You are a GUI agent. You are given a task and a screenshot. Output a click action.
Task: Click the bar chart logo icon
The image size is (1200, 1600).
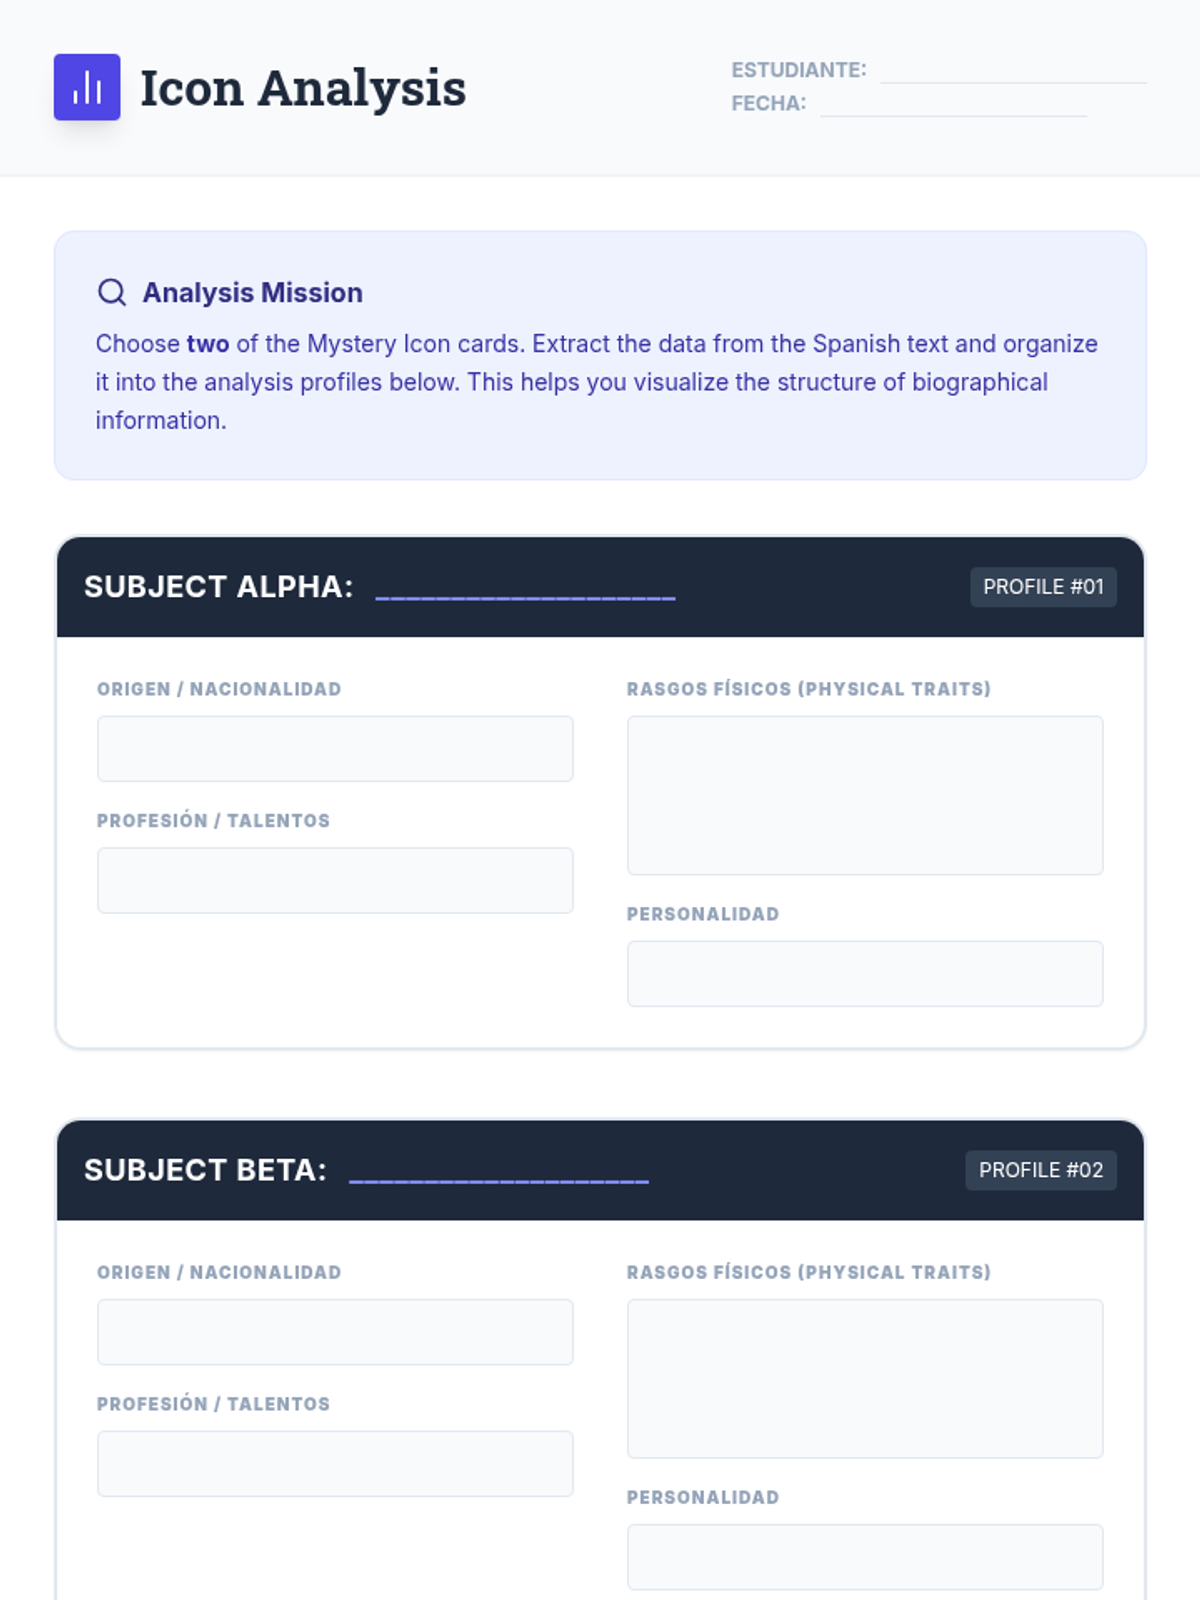click(87, 87)
